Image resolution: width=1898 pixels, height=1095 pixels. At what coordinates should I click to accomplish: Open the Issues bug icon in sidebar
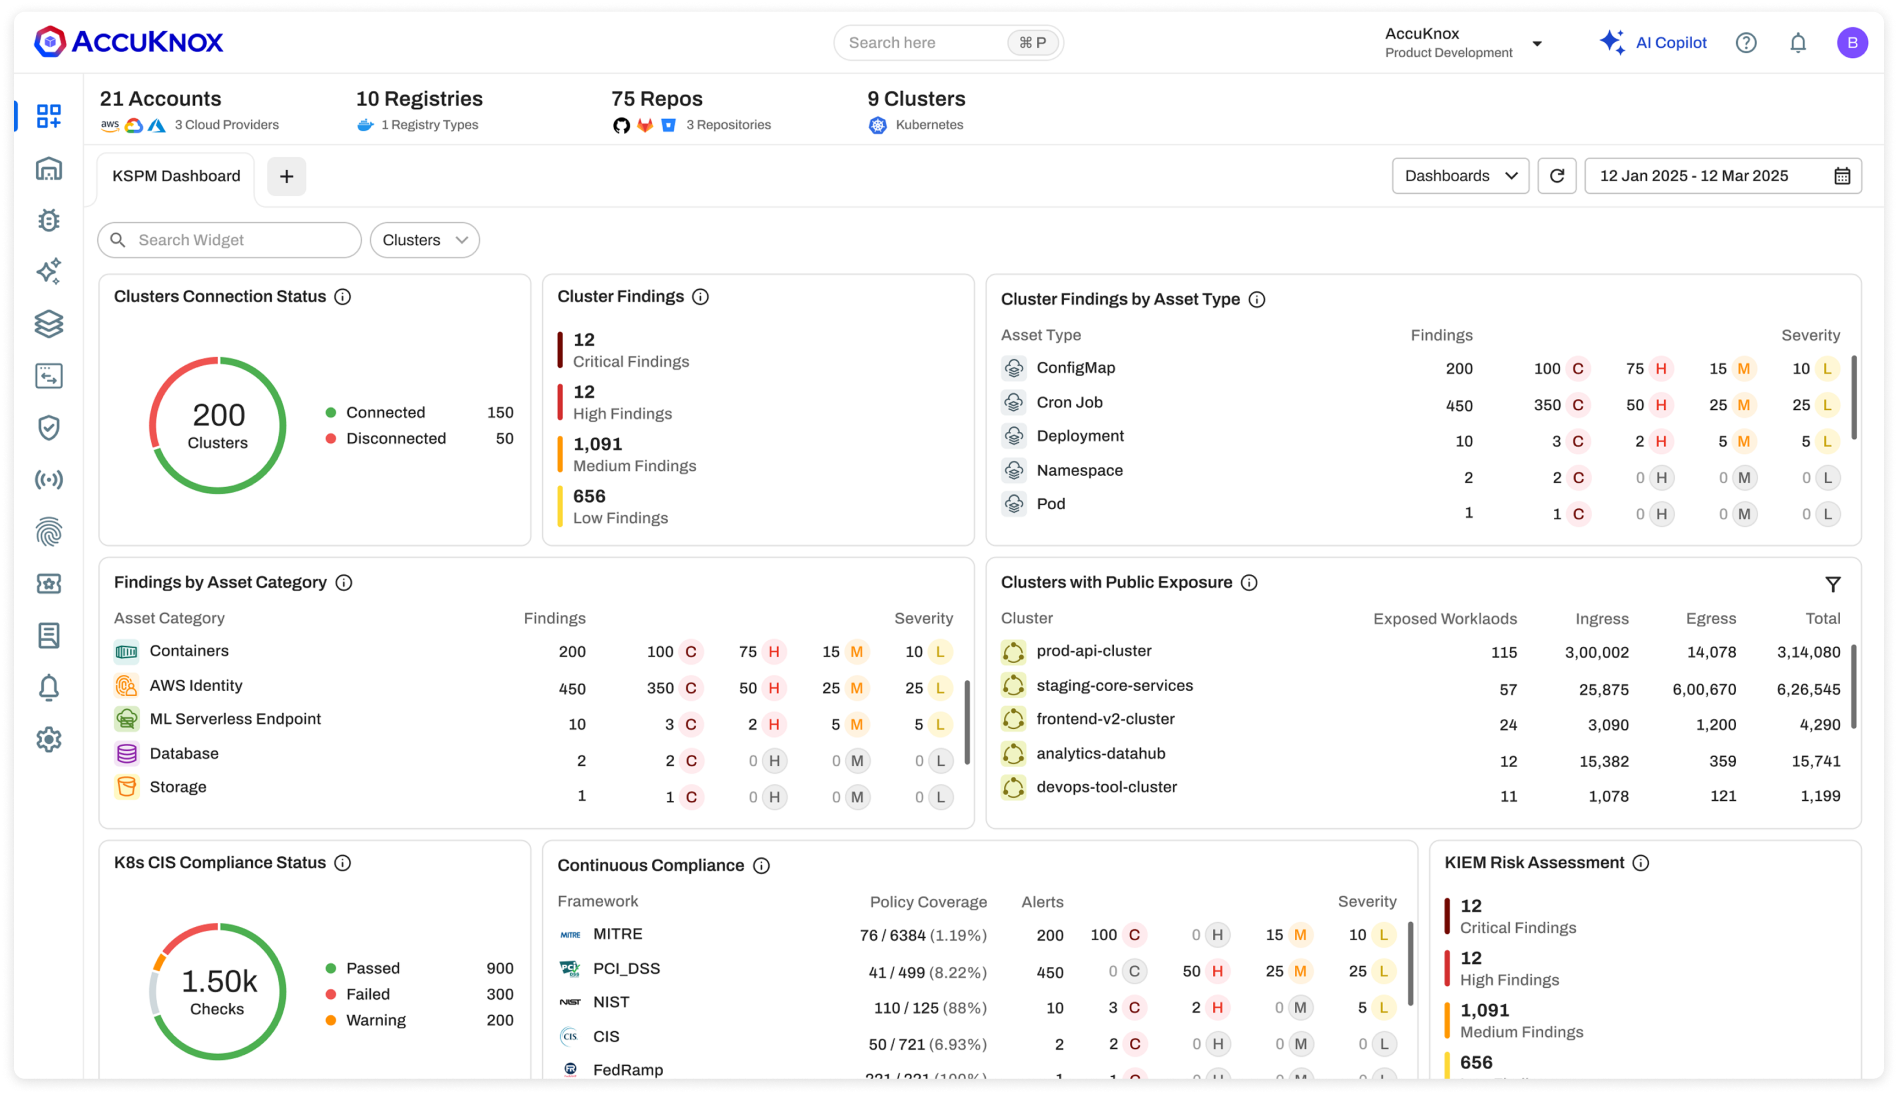48,220
